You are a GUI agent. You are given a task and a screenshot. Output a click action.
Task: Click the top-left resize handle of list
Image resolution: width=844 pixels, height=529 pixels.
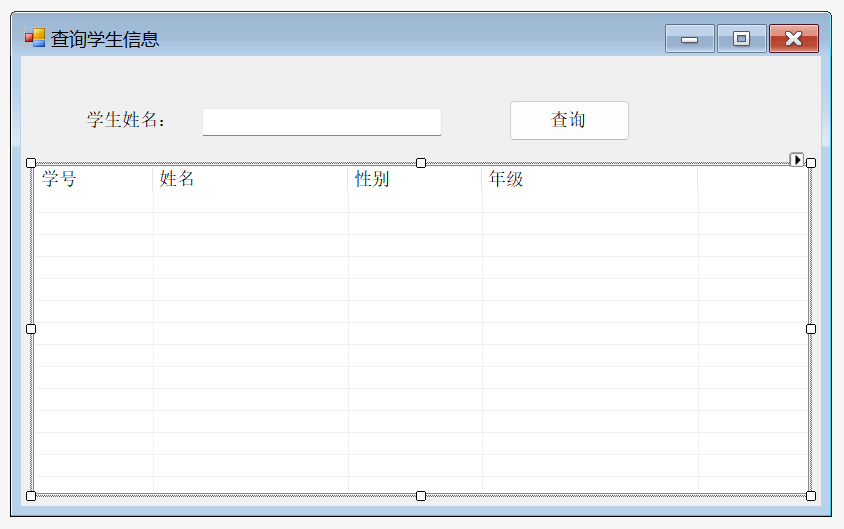point(31,163)
